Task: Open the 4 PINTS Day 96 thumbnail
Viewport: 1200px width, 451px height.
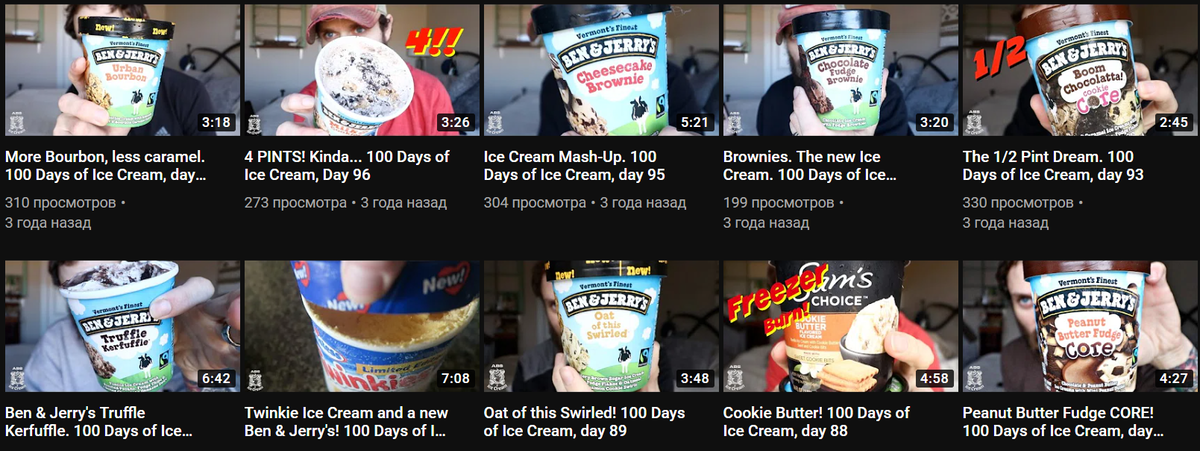Action: [x=362, y=70]
